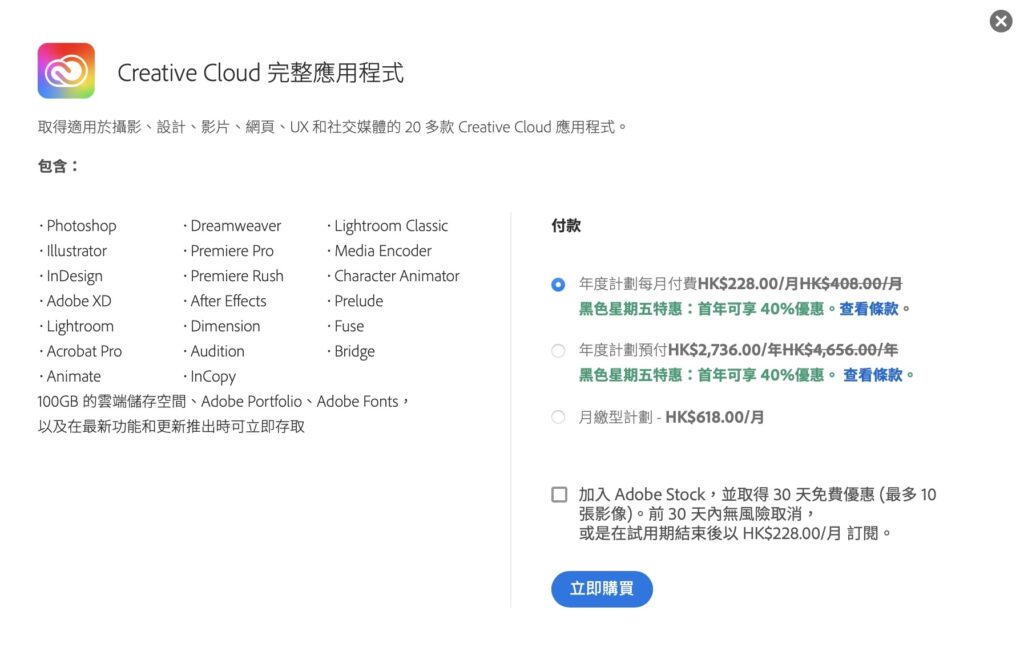Viewport: 1024px width, 656px height.
Task: Click the 付款 payment heading
Action: coord(566,226)
